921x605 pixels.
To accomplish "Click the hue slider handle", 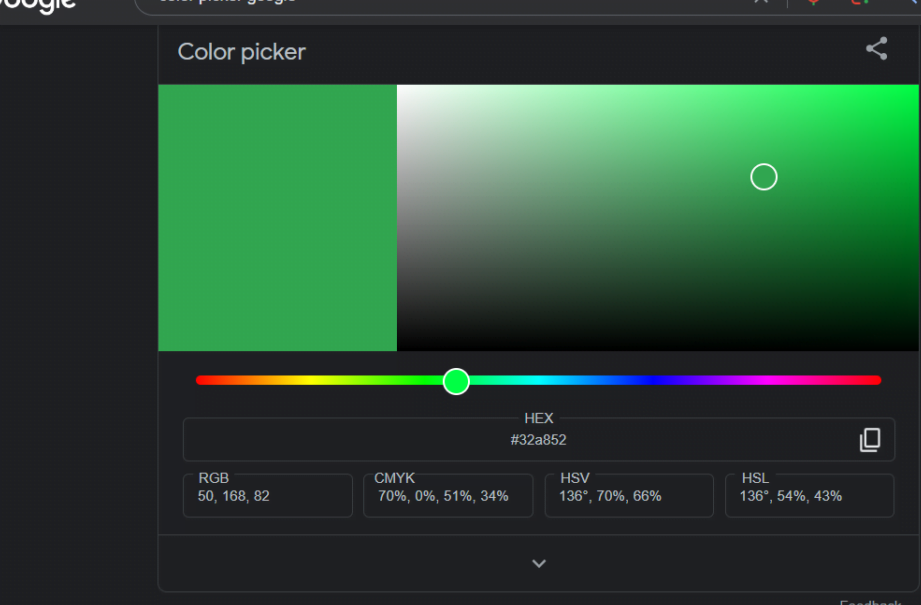I will pos(456,381).
